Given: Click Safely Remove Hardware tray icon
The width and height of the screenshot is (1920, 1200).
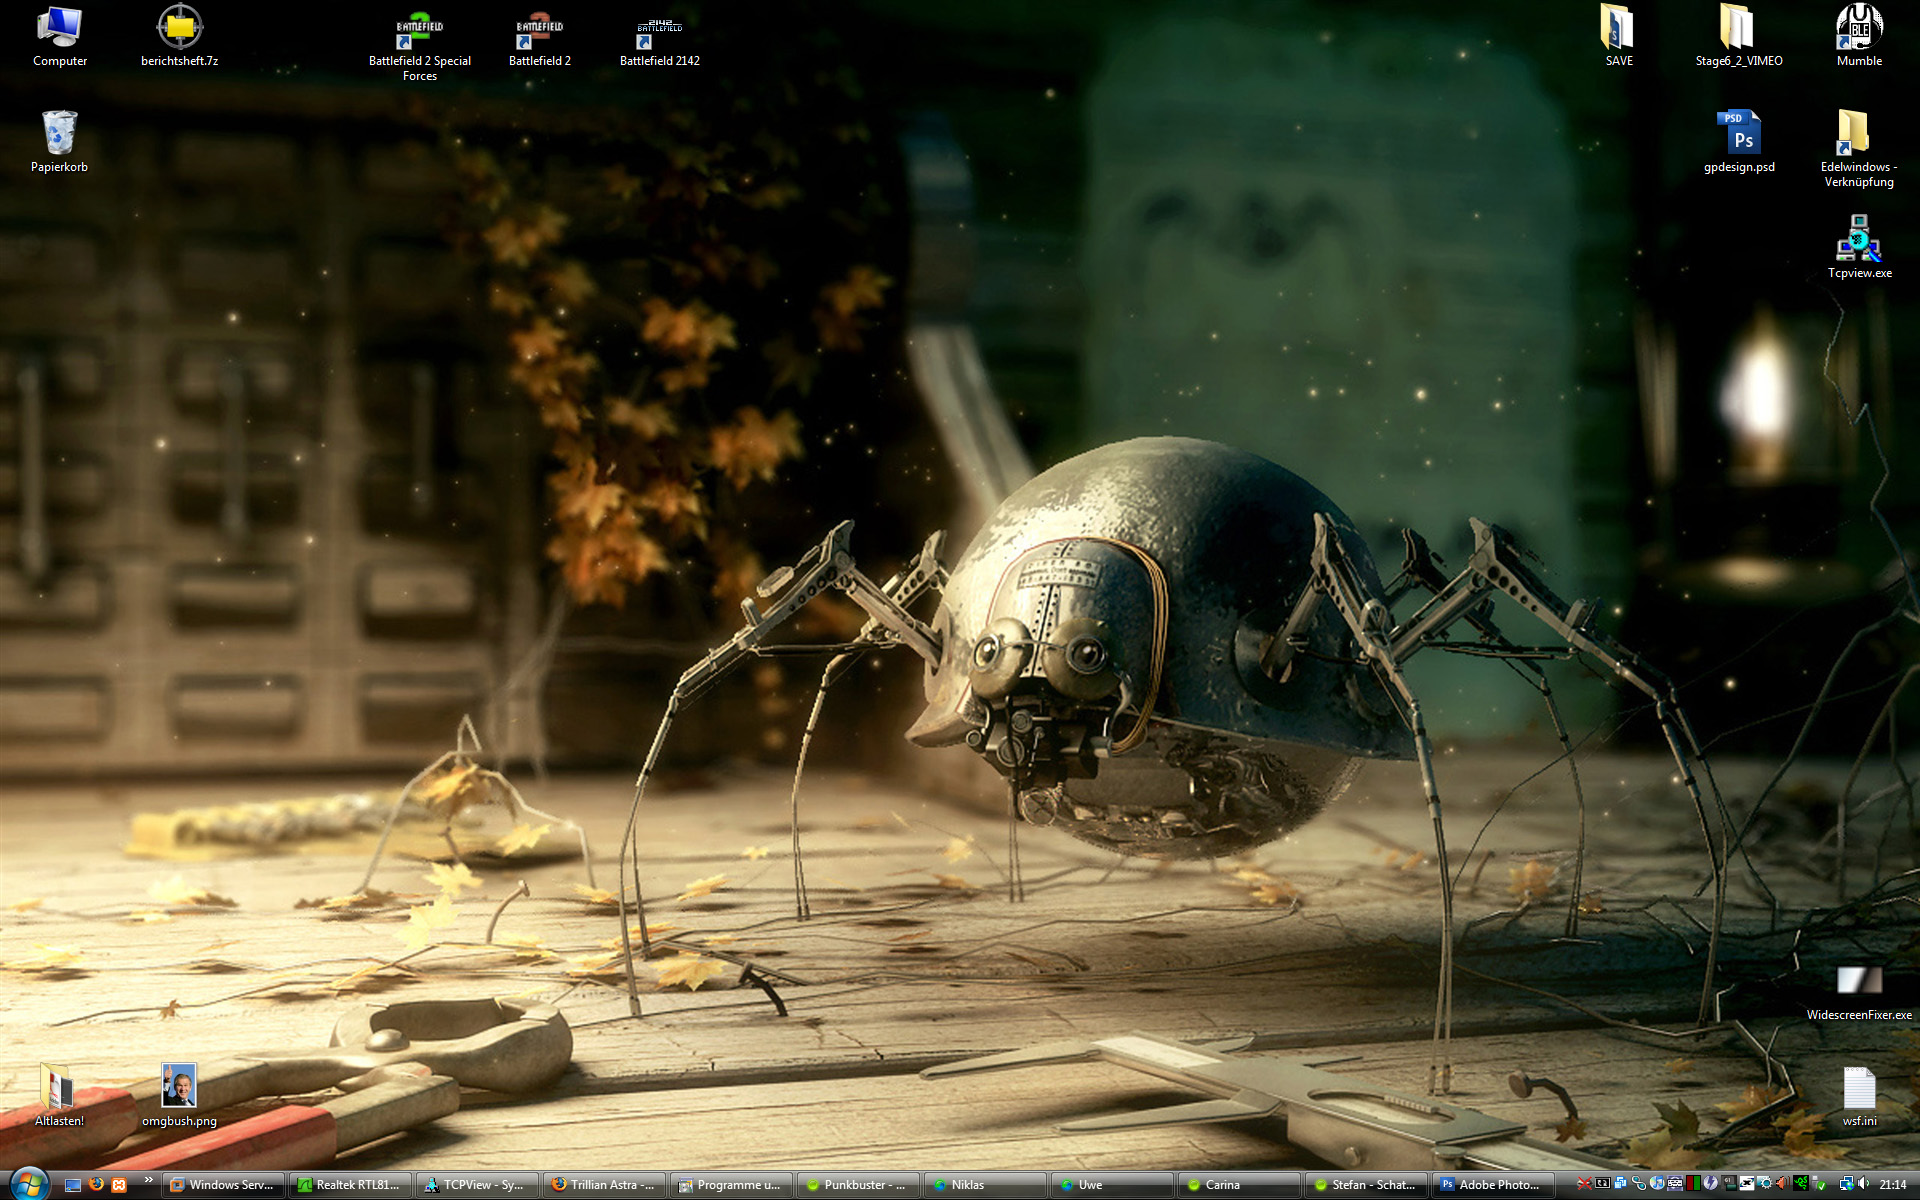Looking at the screenshot, I should pyautogui.click(x=1819, y=1183).
